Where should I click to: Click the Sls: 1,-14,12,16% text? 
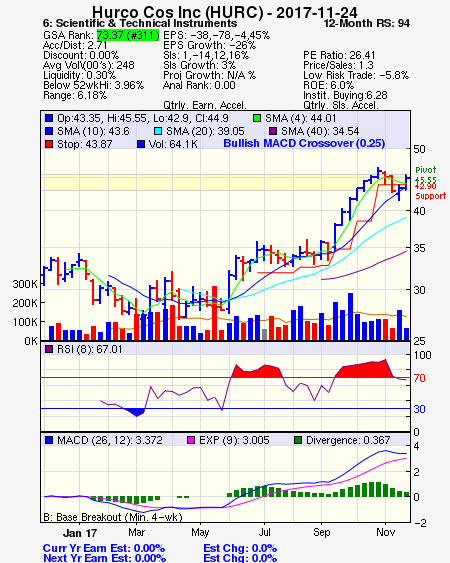pos(206,55)
